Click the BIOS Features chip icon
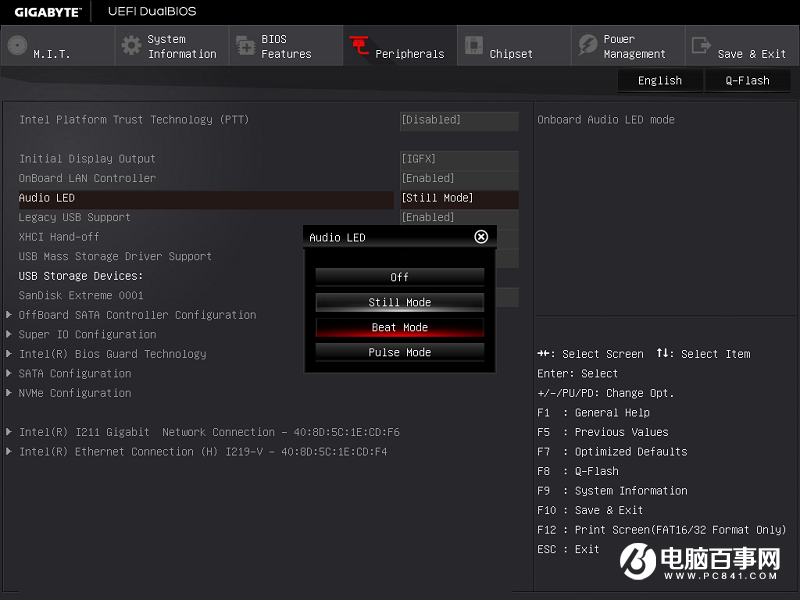This screenshot has width=800, height=600. tap(245, 46)
